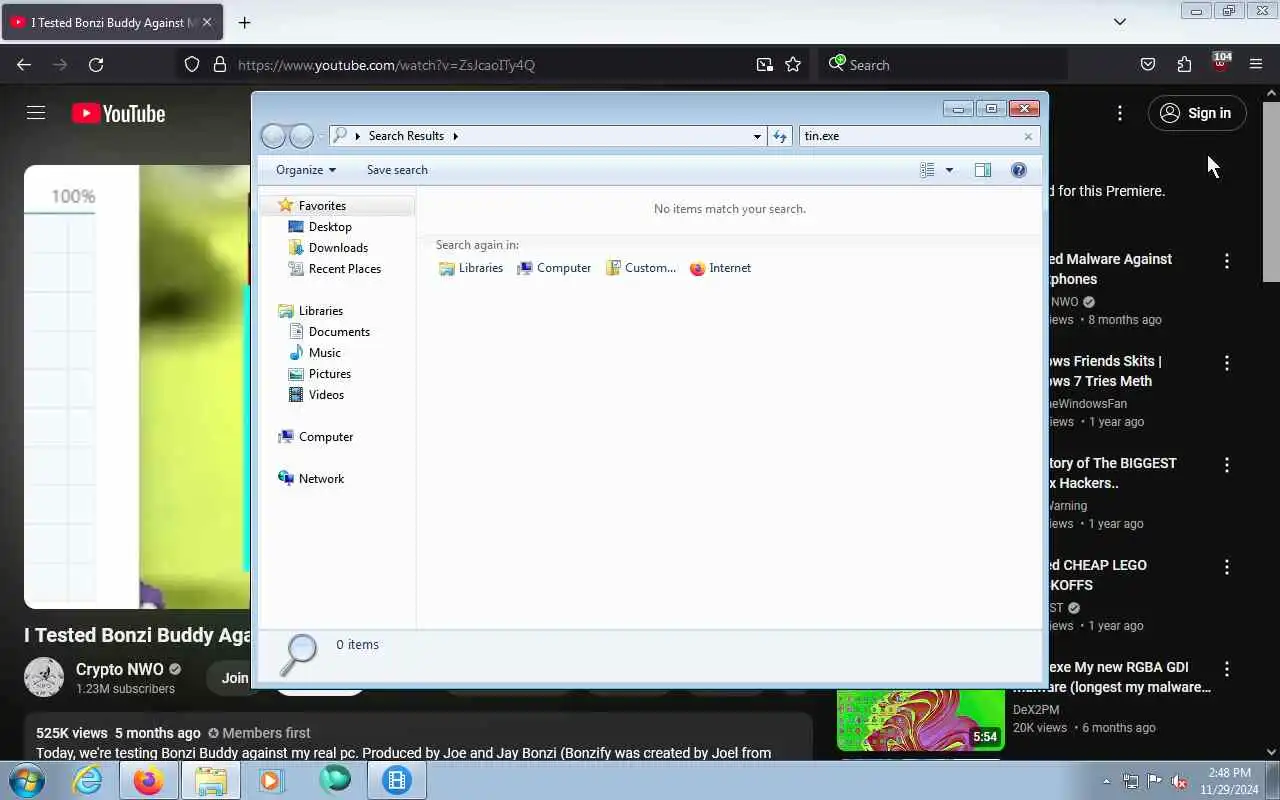Screen dimensions: 1280x800
Task: Open the Windows Start button
Action: coord(27,780)
